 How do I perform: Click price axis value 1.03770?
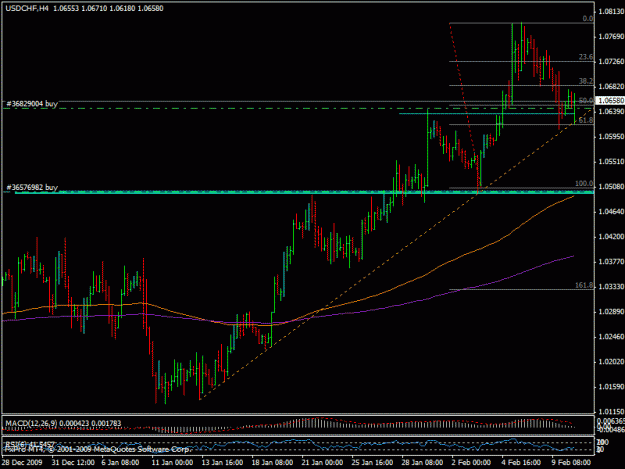[x=611, y=261]
